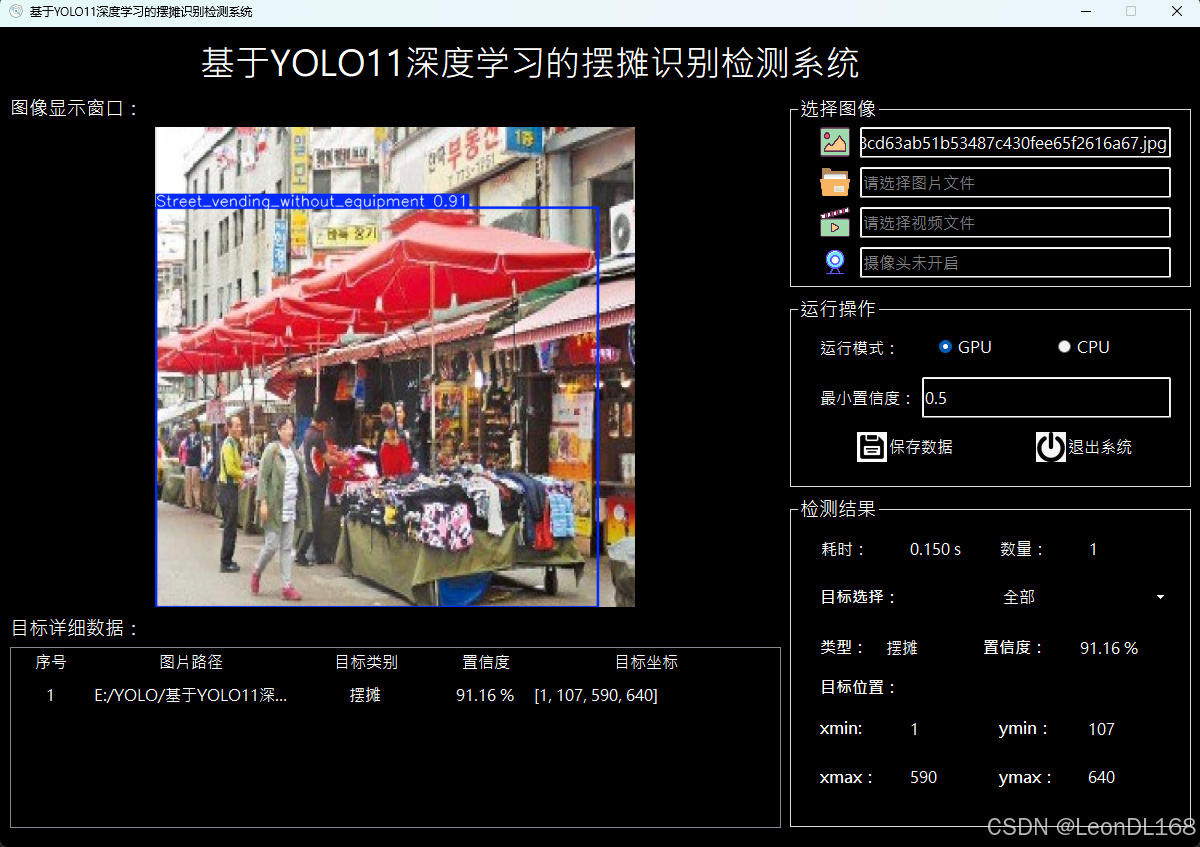Click the 目标类别 column header

[366, 662]
